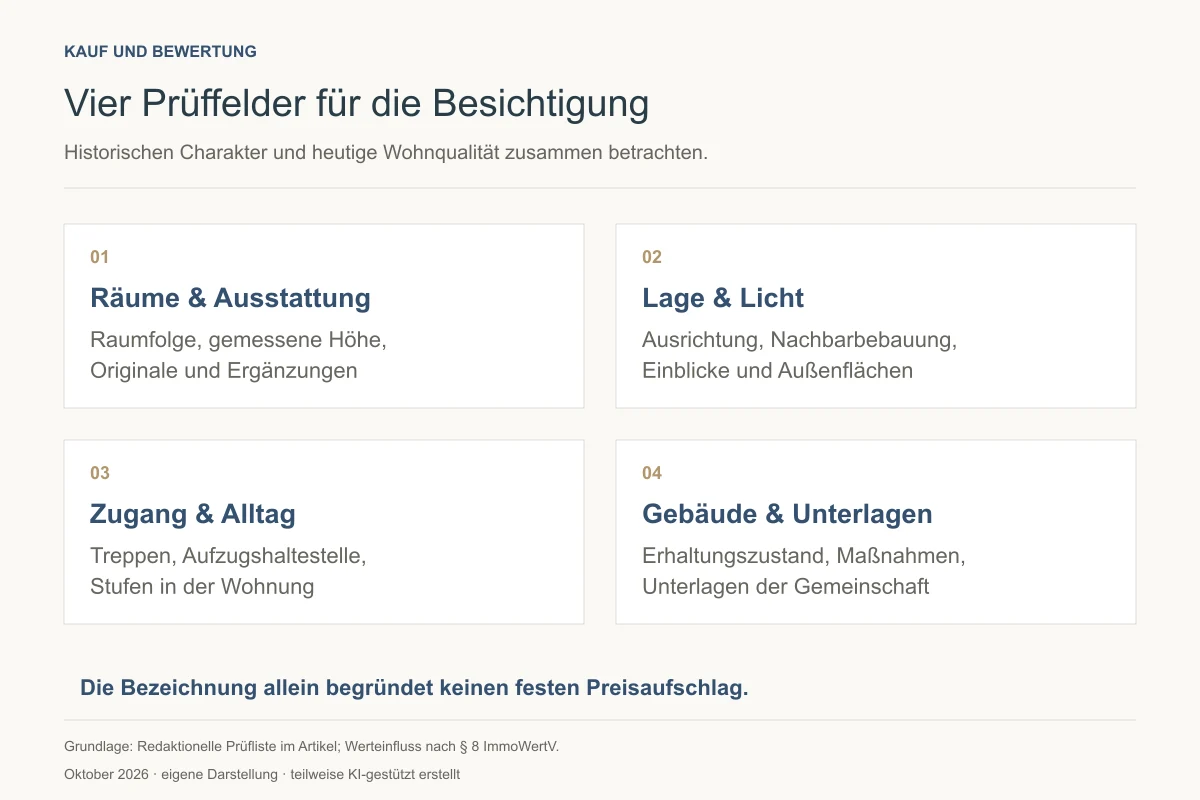Select the 'Zugang & Alltag' heading
Screen dimensions: 1200x800
193,514
